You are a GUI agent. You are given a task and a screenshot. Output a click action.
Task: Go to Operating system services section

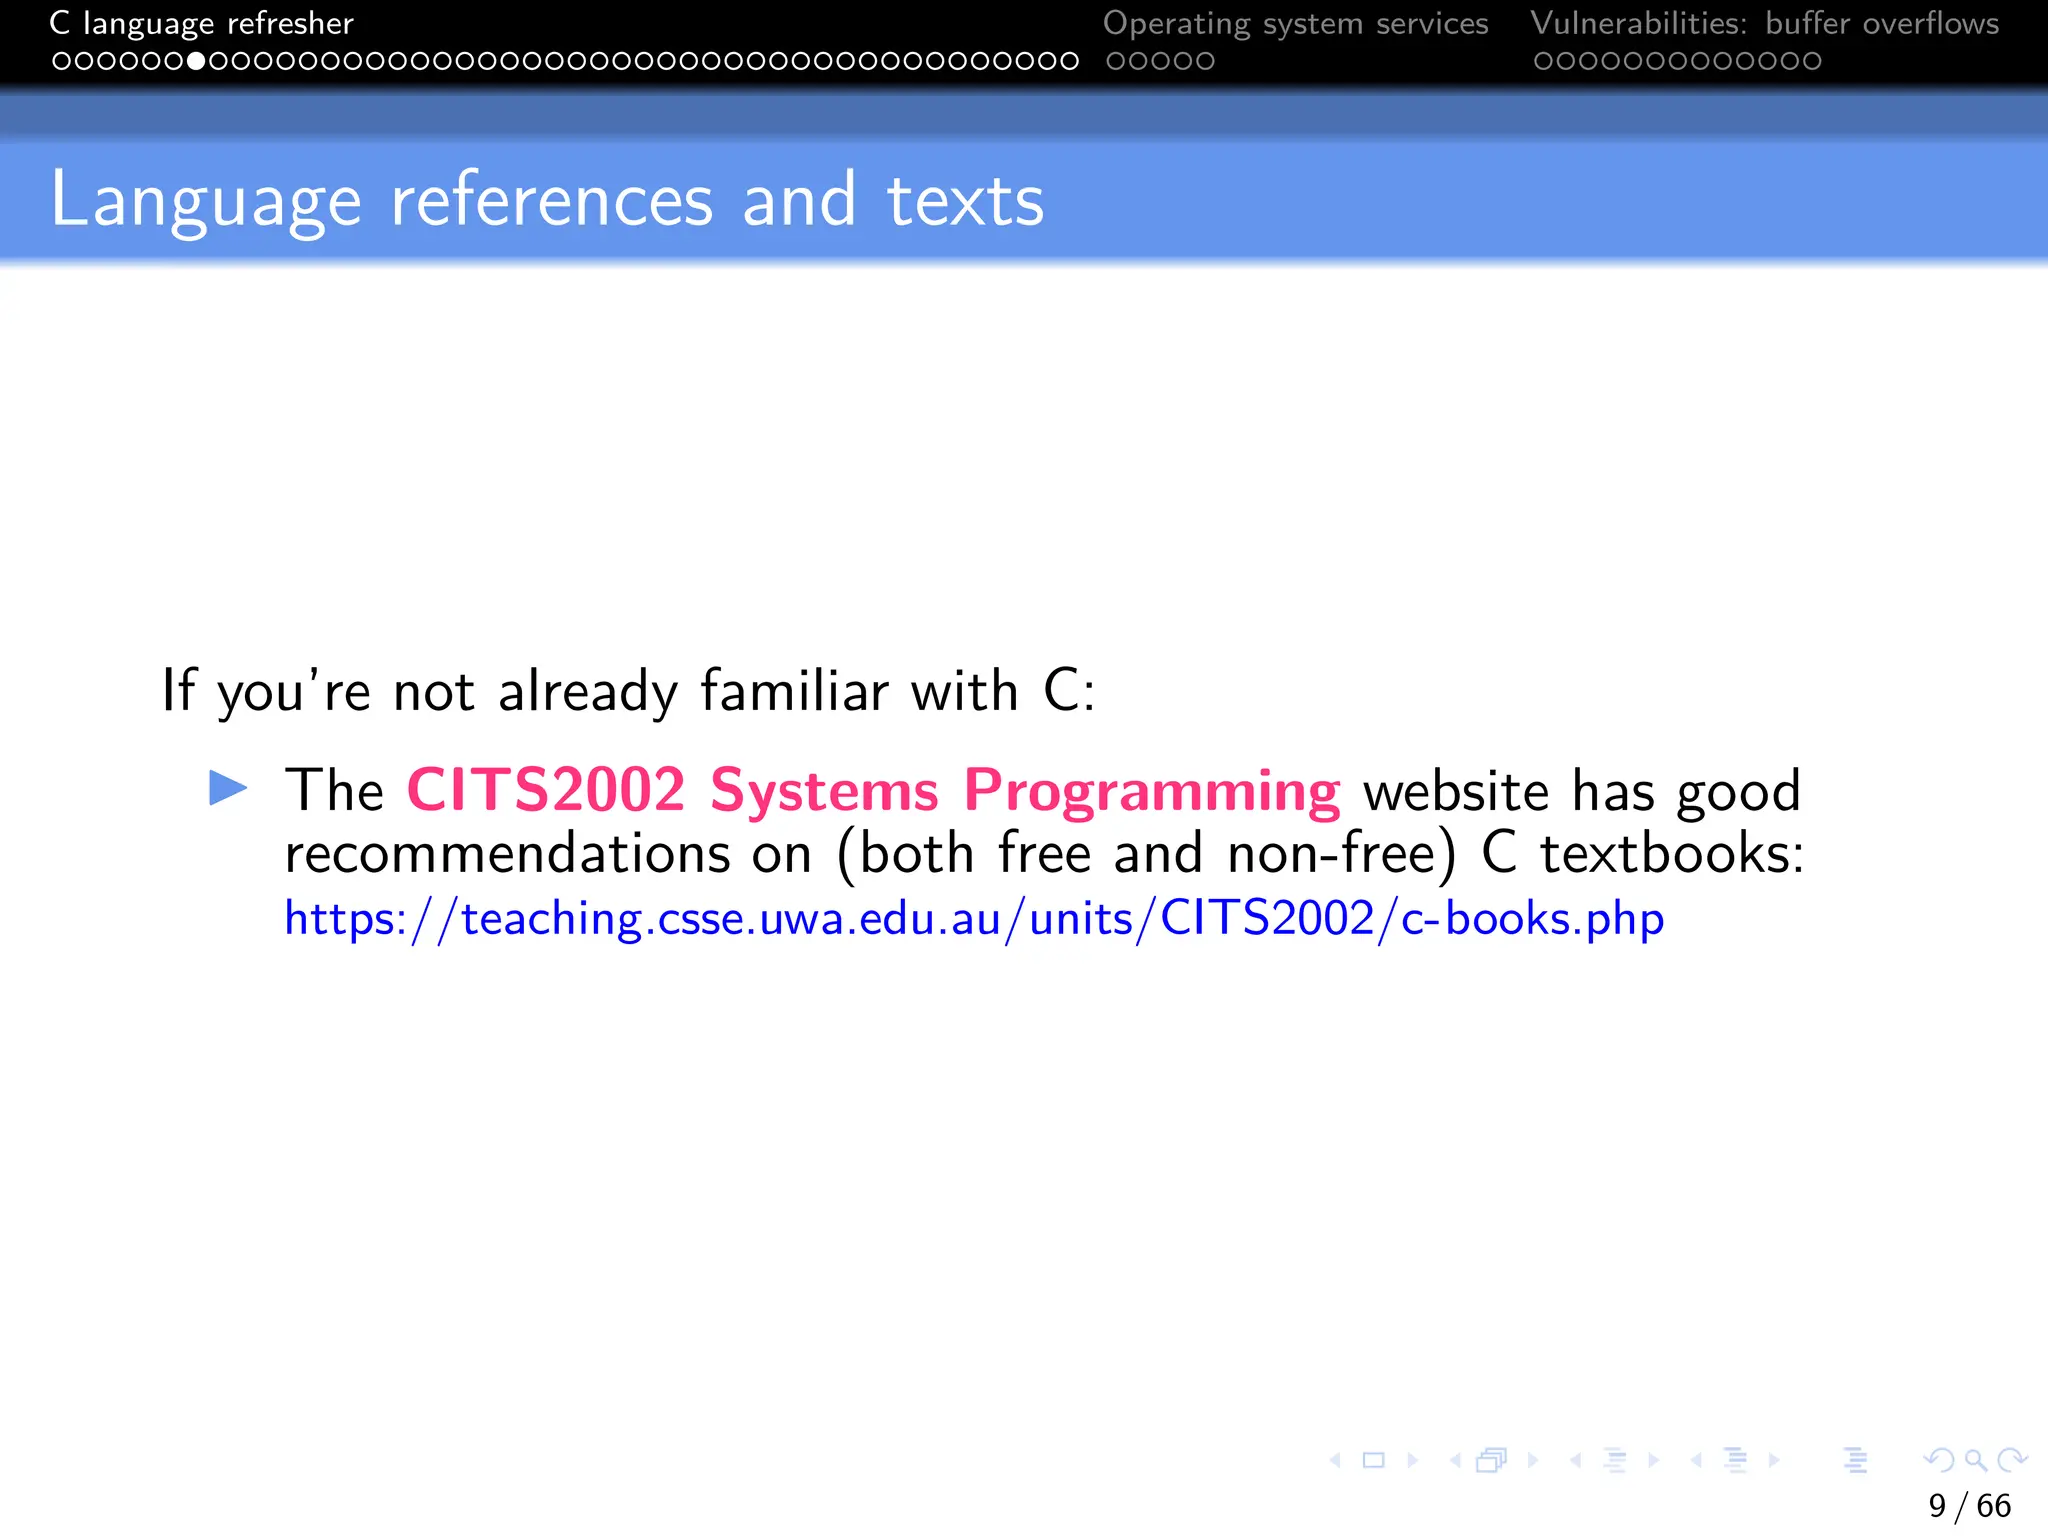click(x=1295, y=23)
